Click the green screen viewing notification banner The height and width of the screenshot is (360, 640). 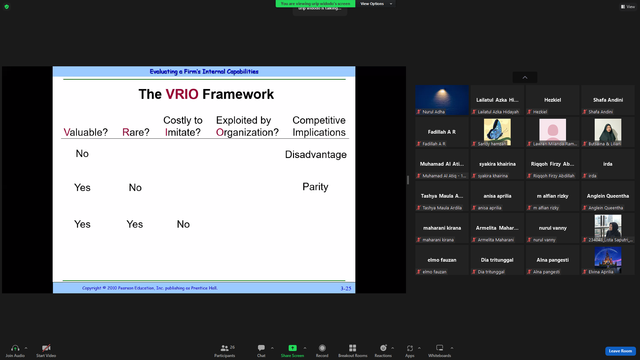[315, 3]
